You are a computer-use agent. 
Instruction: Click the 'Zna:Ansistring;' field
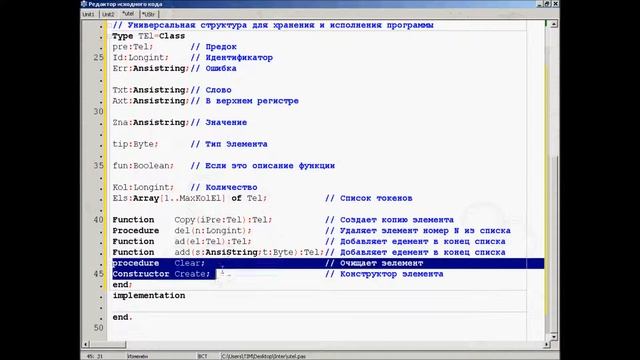tap(151, 122)
